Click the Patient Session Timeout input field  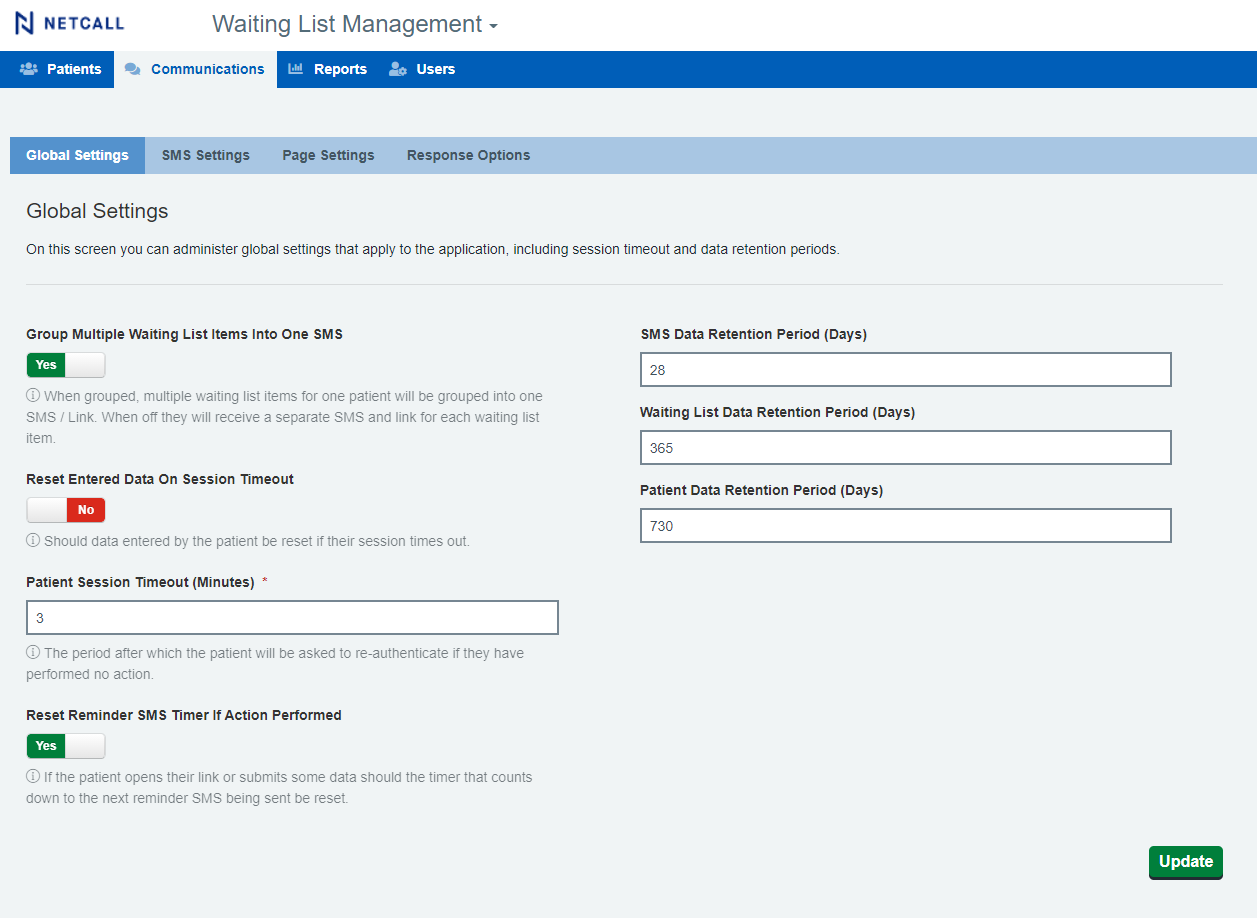(x=292, y=618)
